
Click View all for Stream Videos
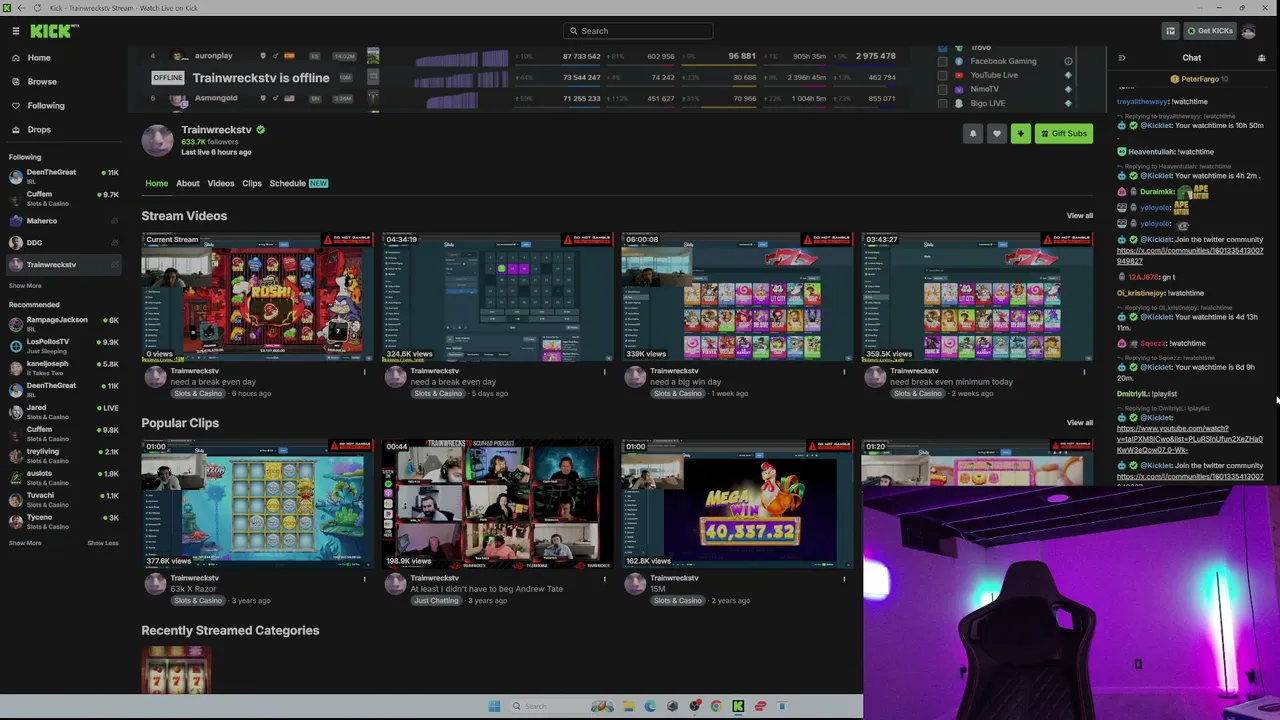[1080, 216]
